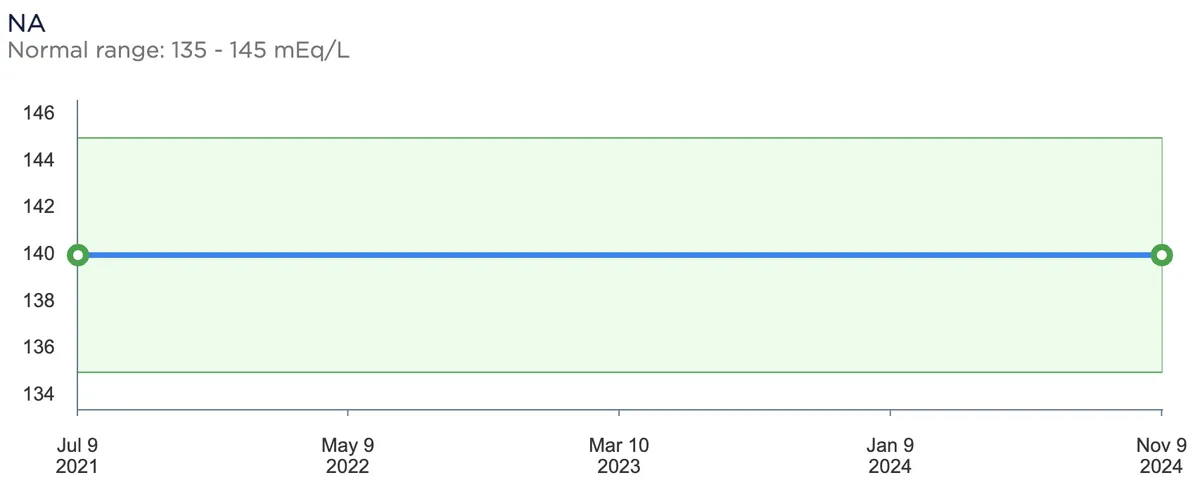The height and width of the screenshot is (499, 1200).
Task: Click the 144 y-axis label
Action: [38, 160]
